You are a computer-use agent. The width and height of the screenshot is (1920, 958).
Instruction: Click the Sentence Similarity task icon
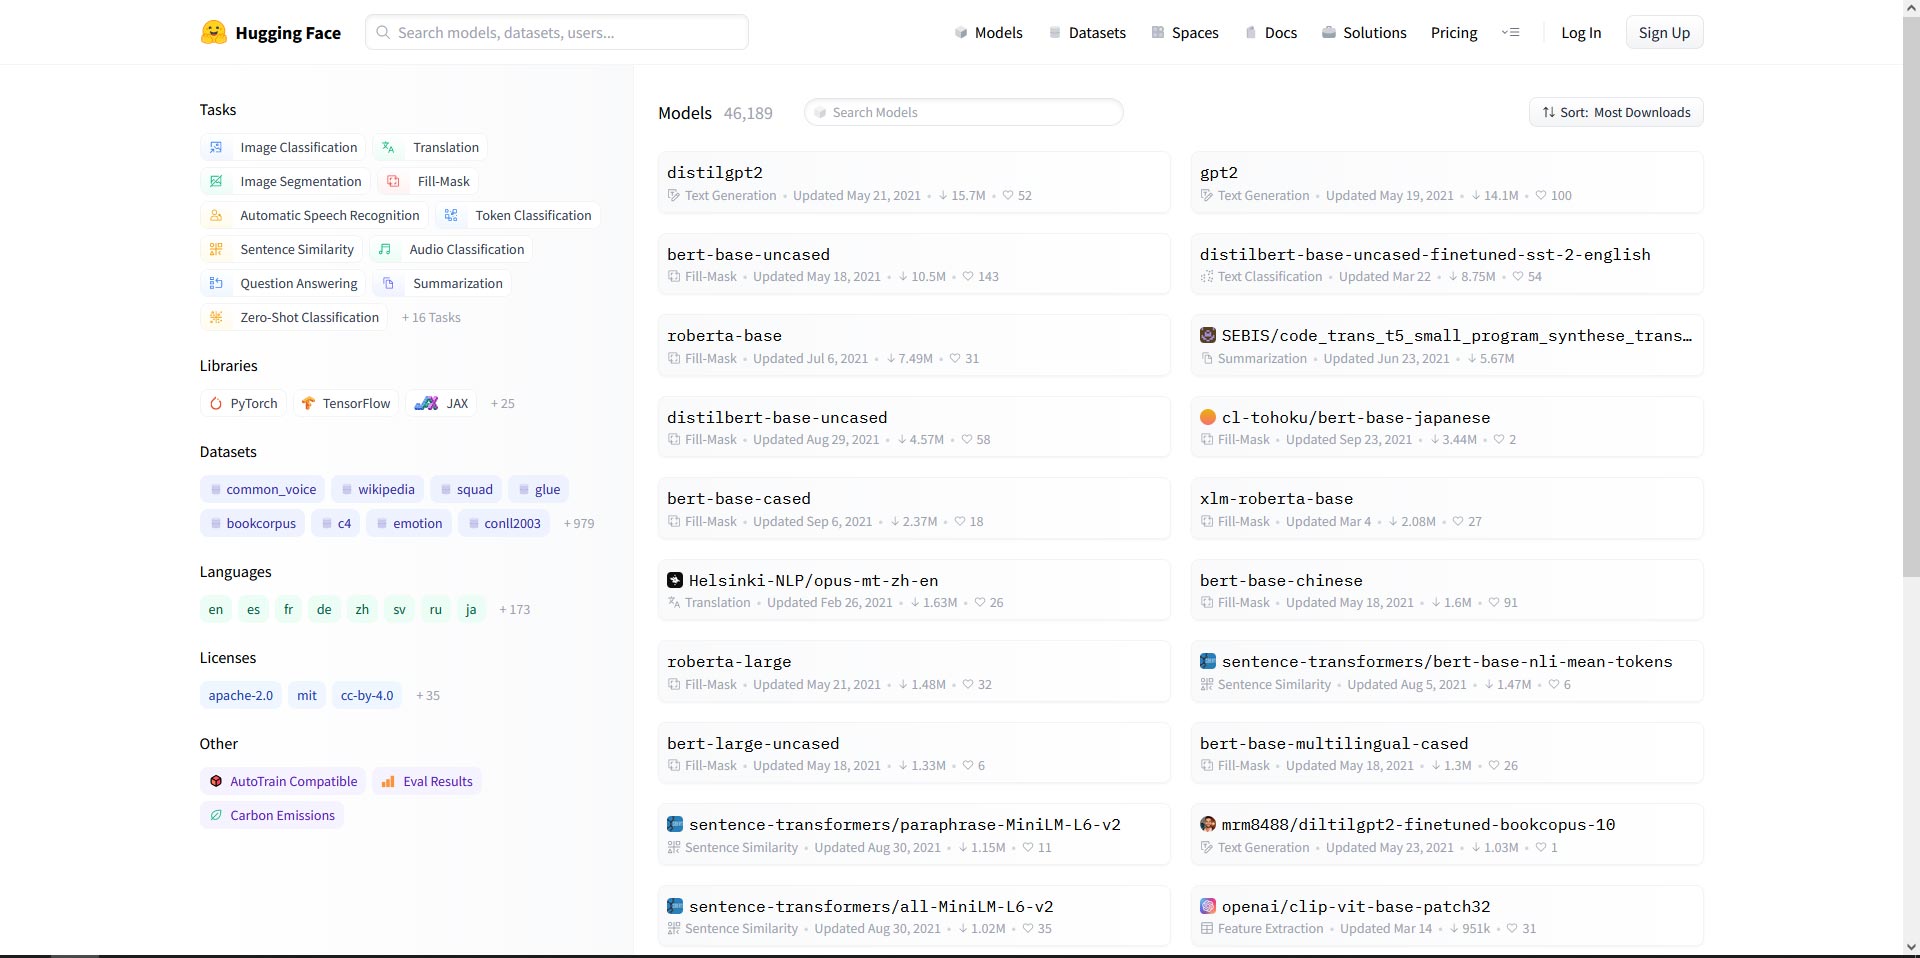coord(216,249)
